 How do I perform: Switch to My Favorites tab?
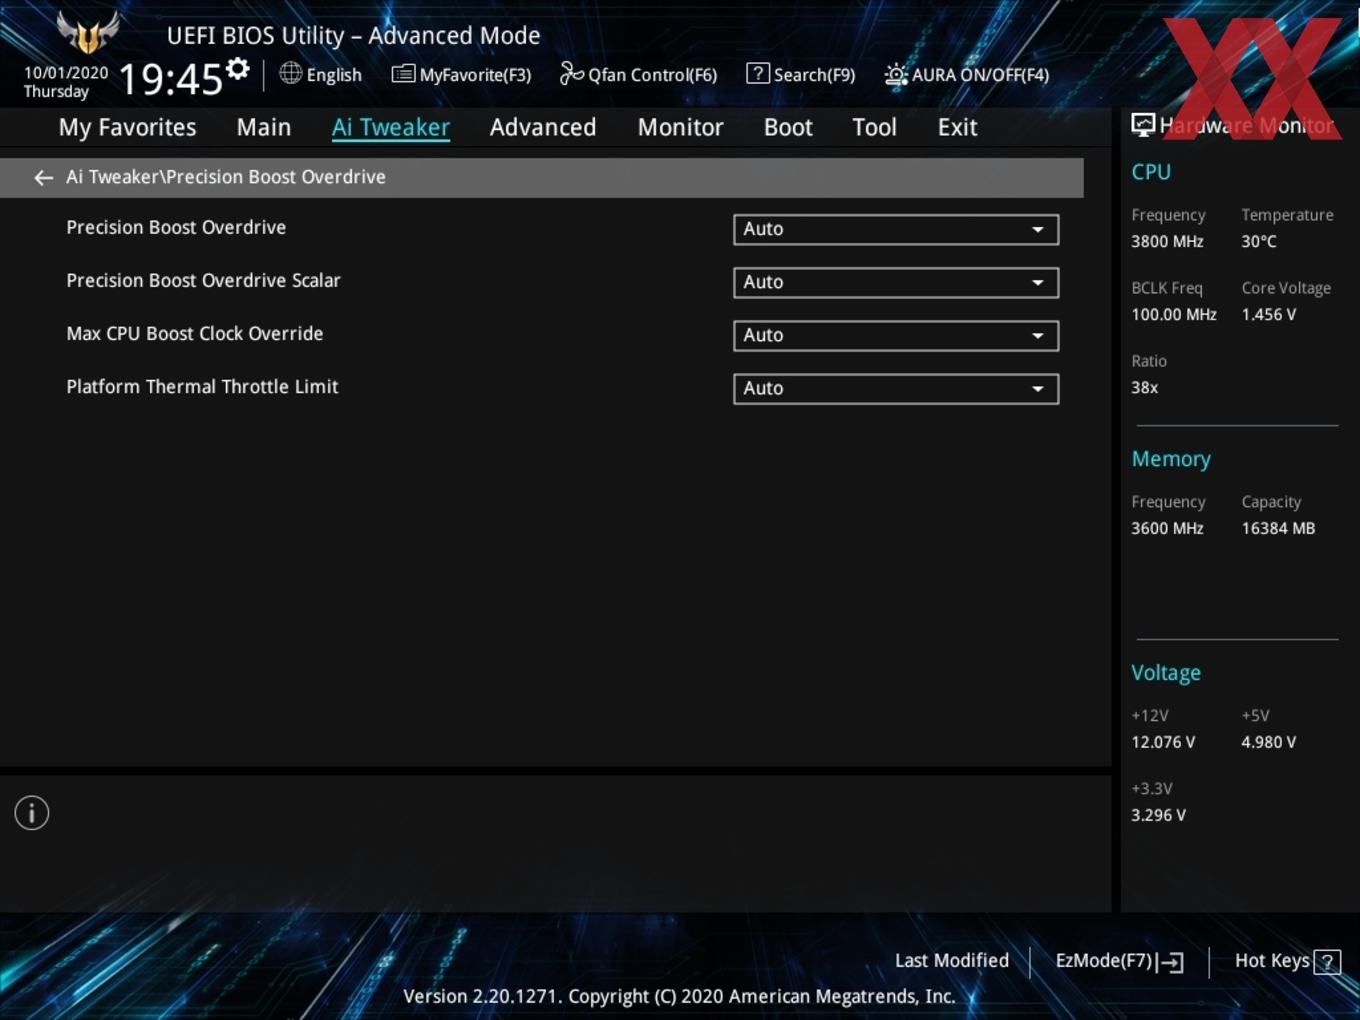[x=127, y=127]
